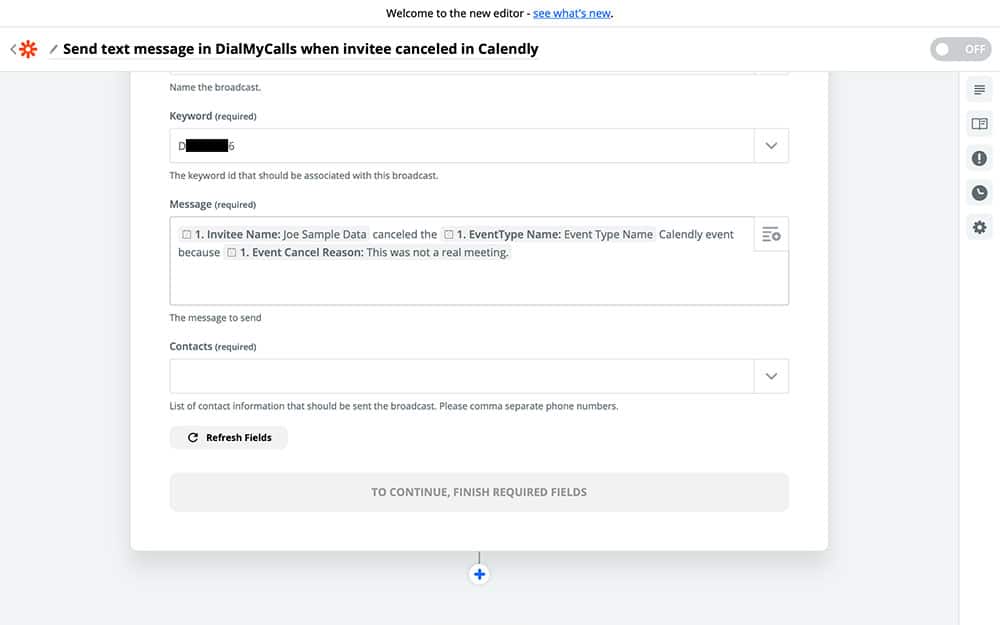Click the Refresh Fields button

point(229,438)
